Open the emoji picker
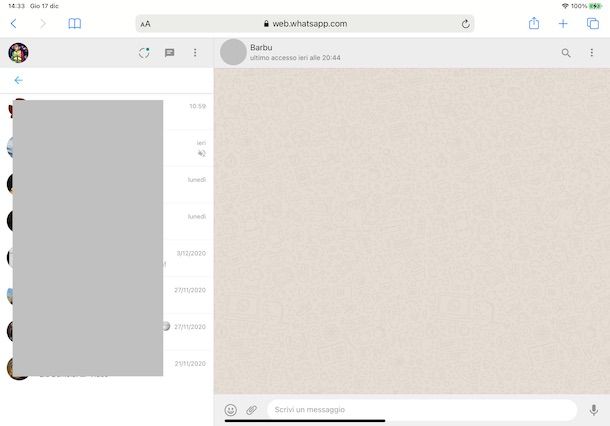The height and width of the screenshot is (426, 610). 231,410
